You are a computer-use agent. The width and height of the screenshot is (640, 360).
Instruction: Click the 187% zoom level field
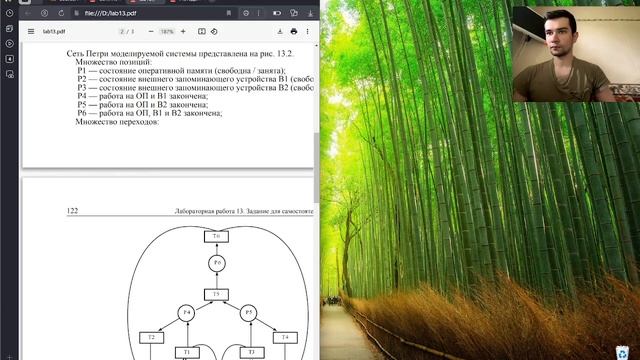[x=167, y=31]
